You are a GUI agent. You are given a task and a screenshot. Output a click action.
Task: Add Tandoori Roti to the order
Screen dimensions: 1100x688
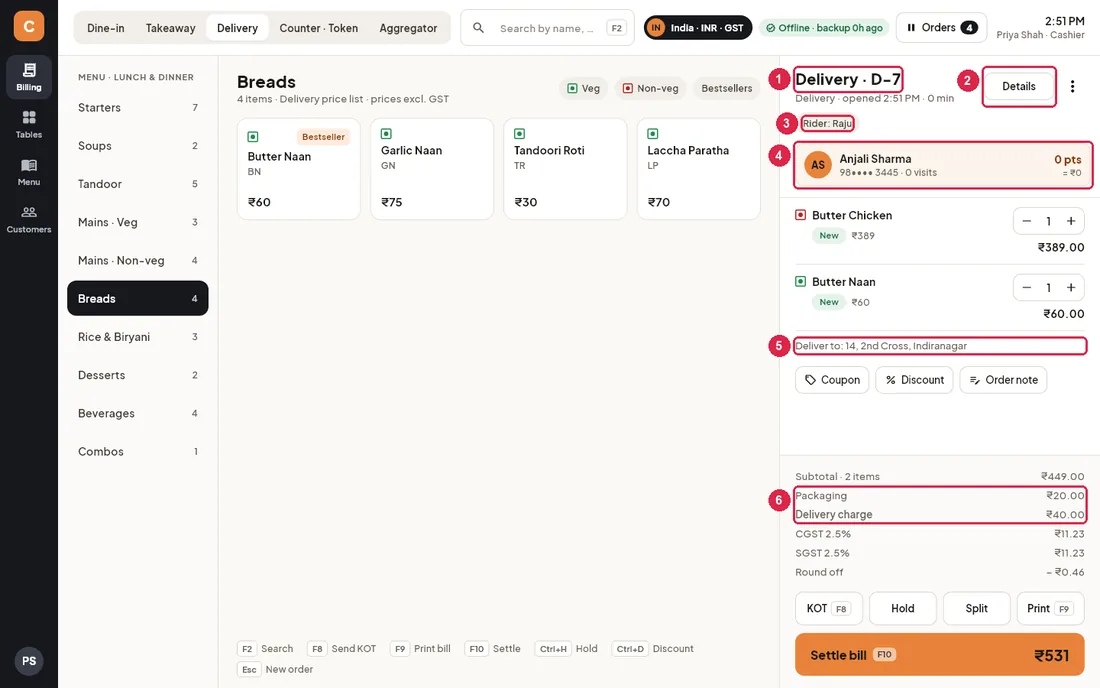565,169
